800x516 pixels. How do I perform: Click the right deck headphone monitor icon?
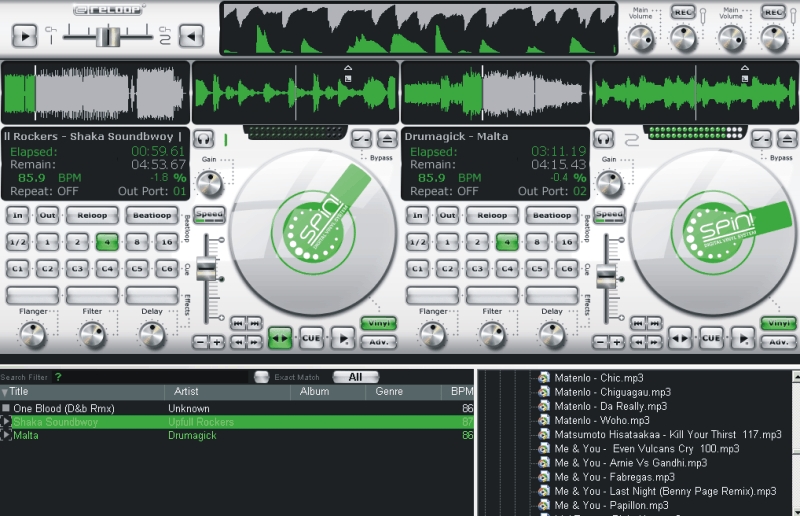pyautogui.click(x=603, y=139)
